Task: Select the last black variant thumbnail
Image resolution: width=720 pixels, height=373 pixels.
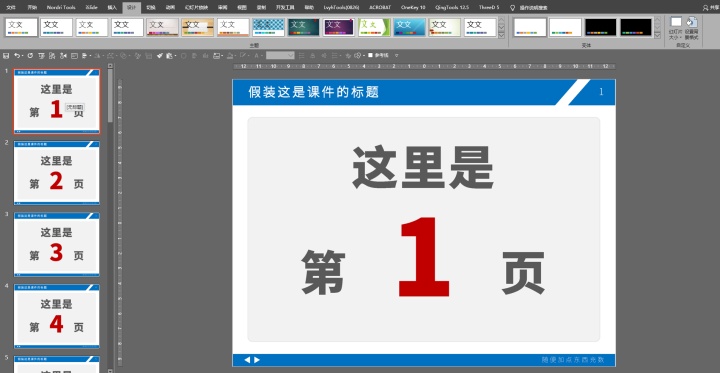Action: pos(636,27)
